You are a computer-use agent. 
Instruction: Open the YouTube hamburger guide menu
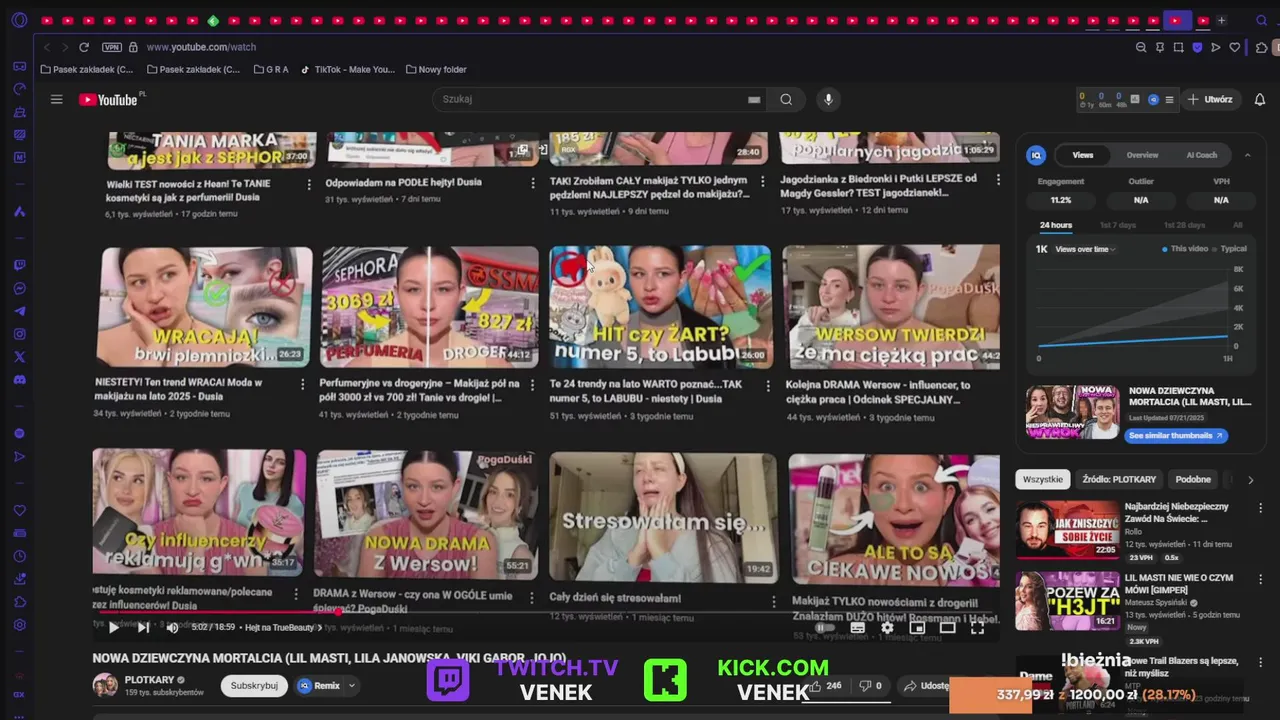tap(57, 99)
